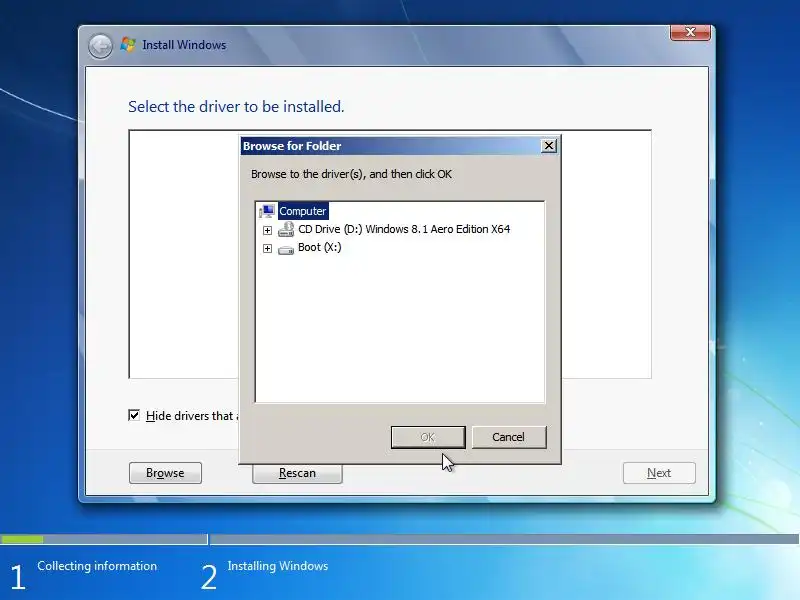
Task: Click the Next button
Action: click(x=659, y=473)
